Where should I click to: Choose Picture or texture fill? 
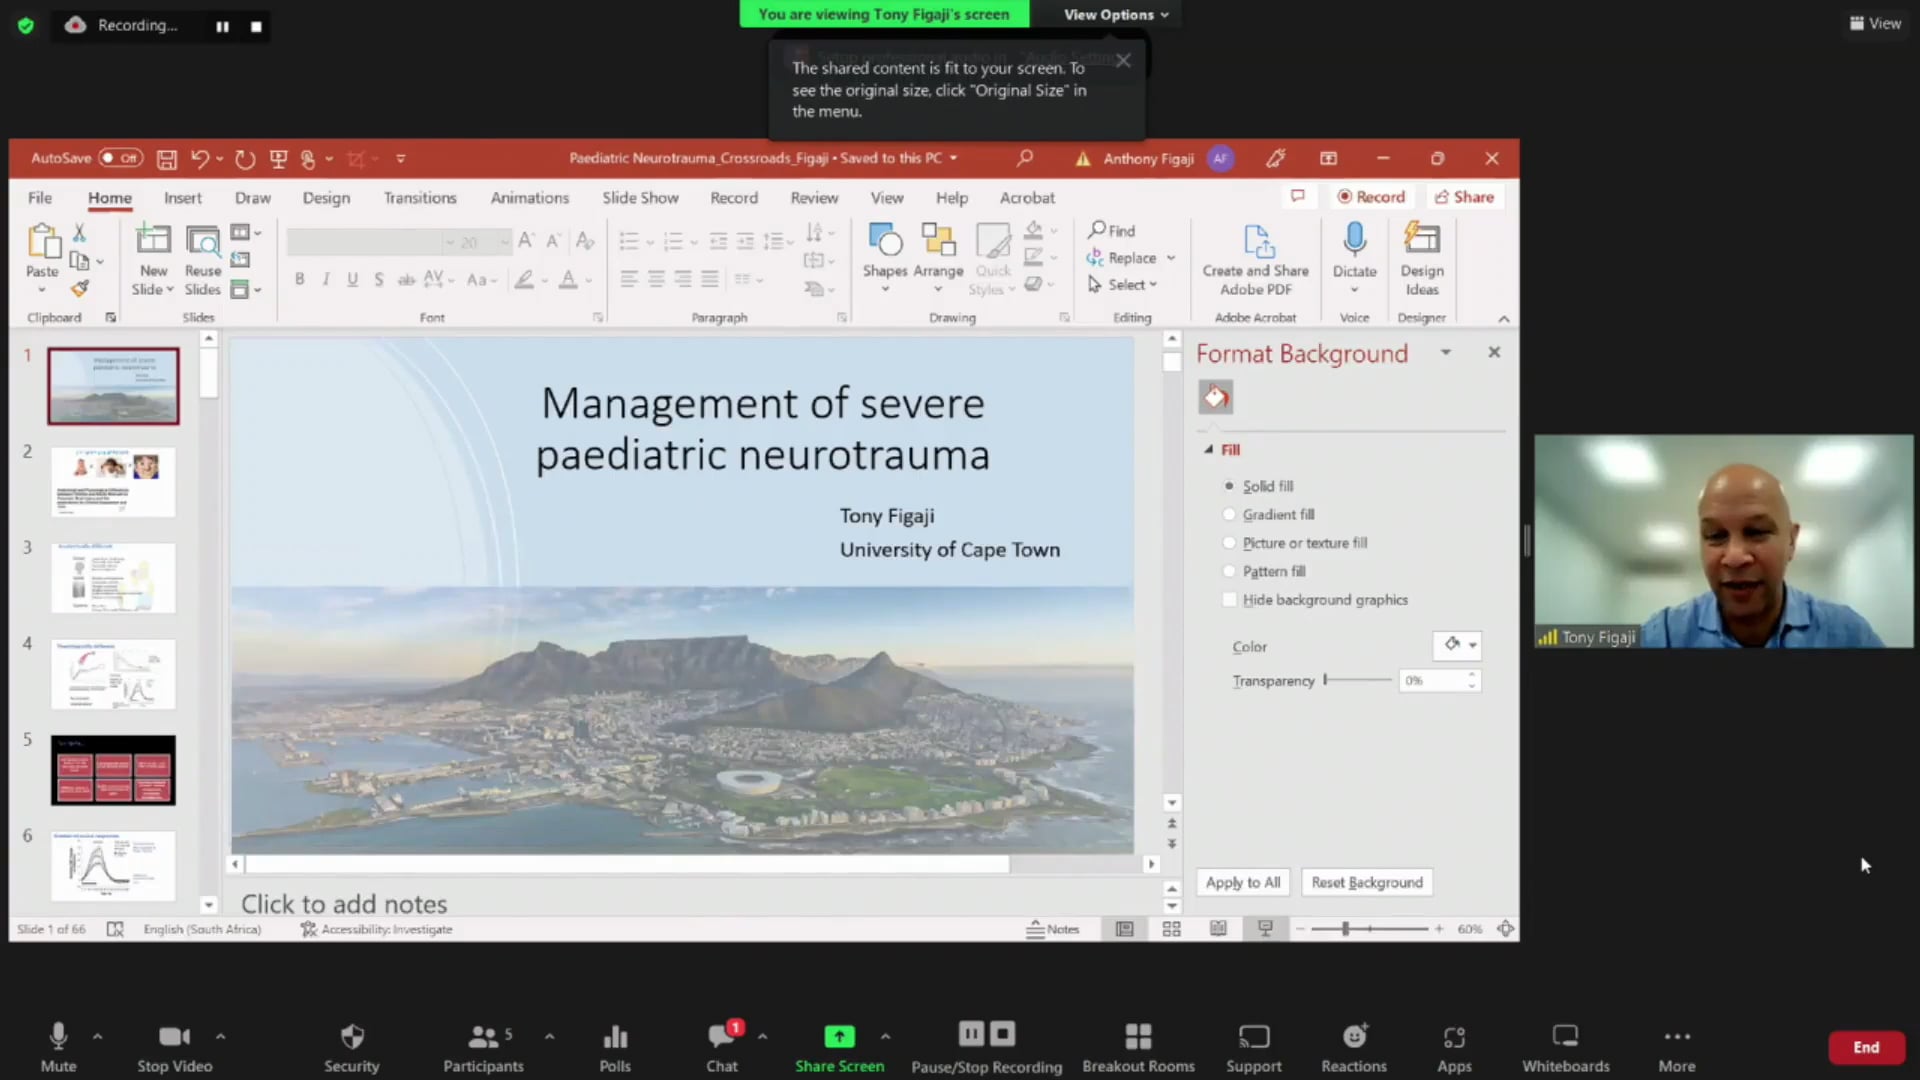[x=1229, y=543]
